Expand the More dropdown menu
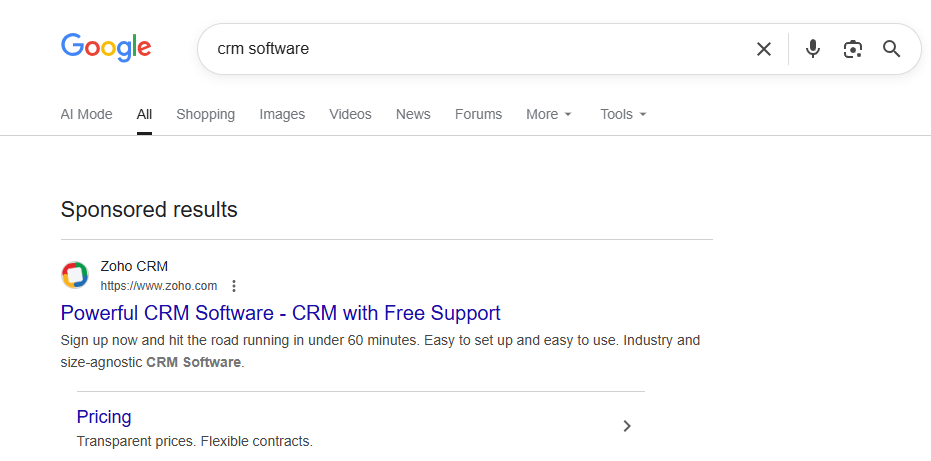Viewport: 931px width, 461px height. pyautogui.click(x=549, y=114)
